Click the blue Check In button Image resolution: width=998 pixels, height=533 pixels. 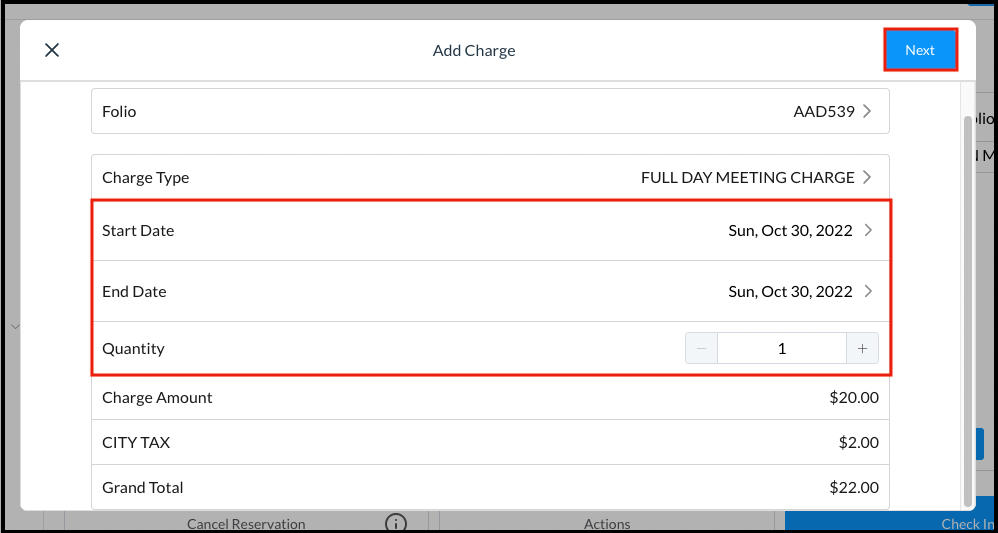click(x=967, y=524)
